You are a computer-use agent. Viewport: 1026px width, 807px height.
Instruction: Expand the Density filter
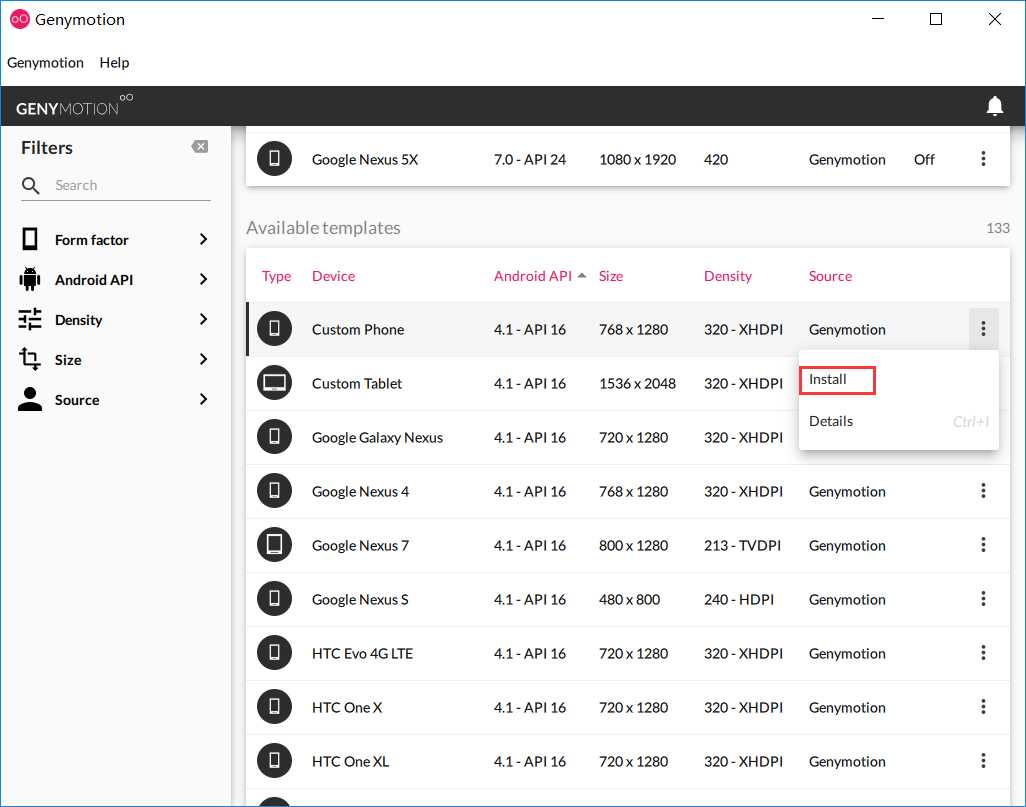pos(203,319)
